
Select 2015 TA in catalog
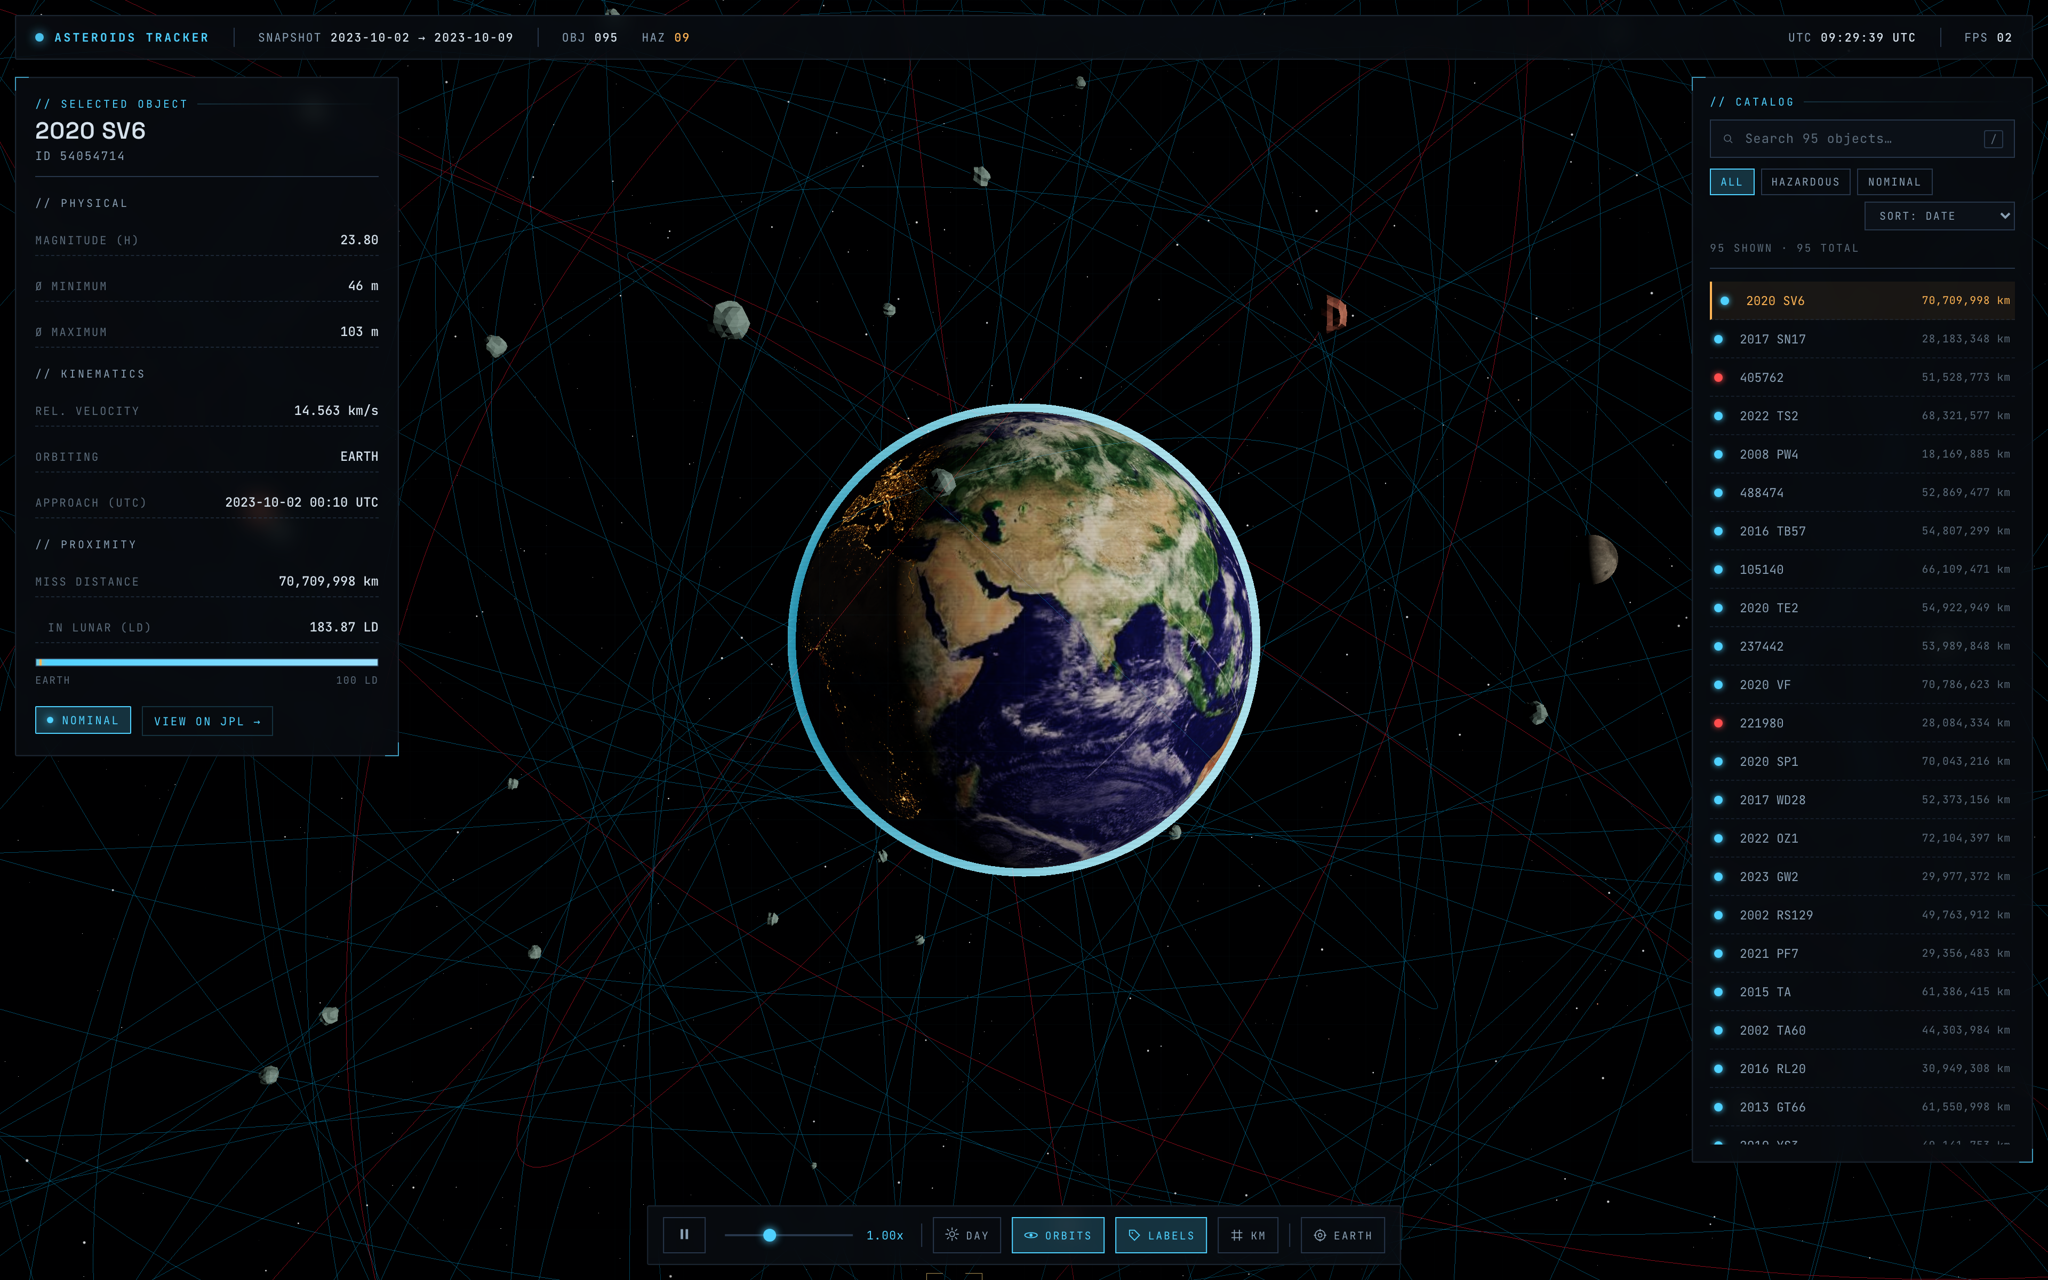pos(1862,992)
